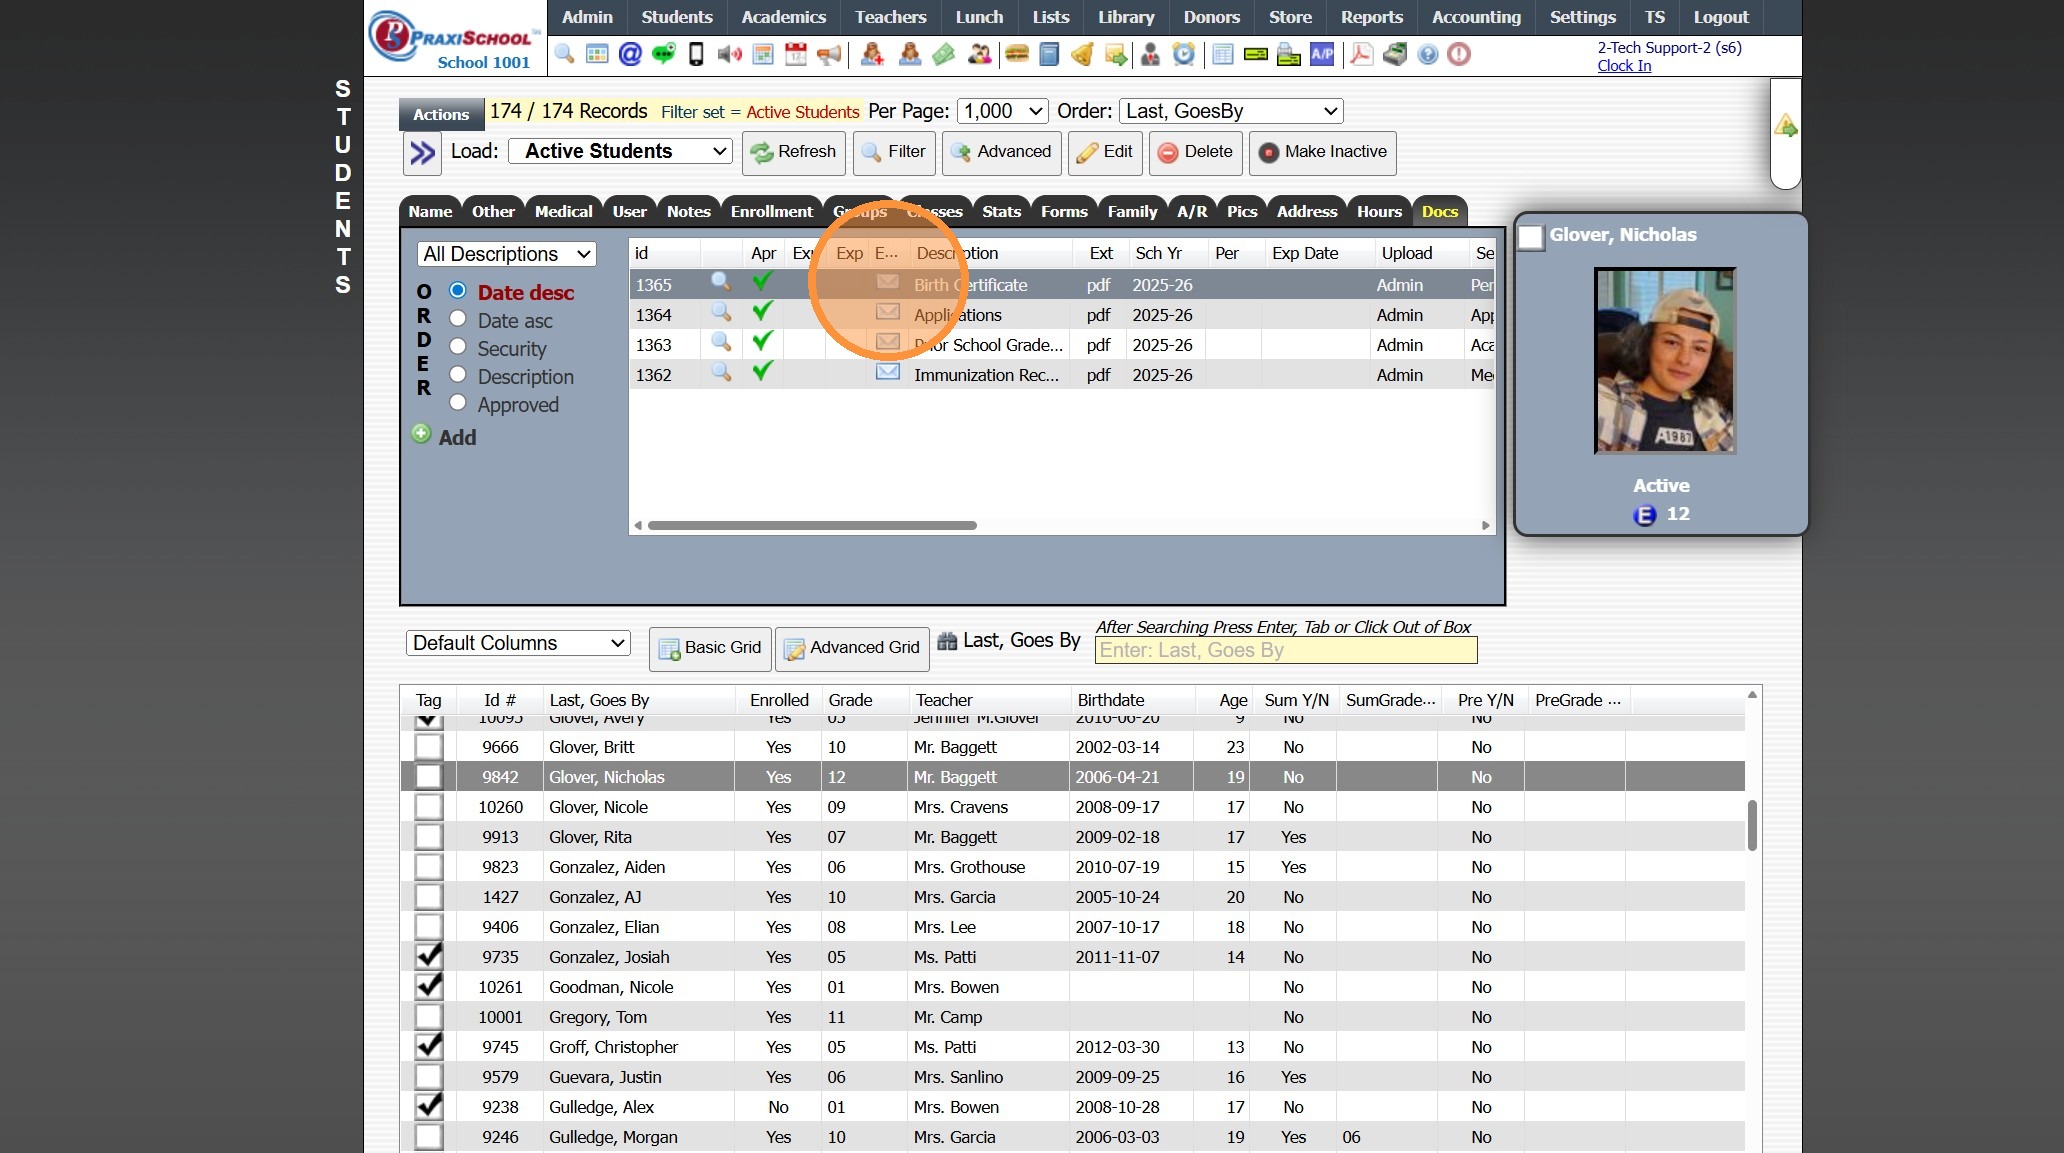The width and height of the screenshot is (2064, 1153).
Task: Select the Date asc order radio
Action: click(458, 319)
